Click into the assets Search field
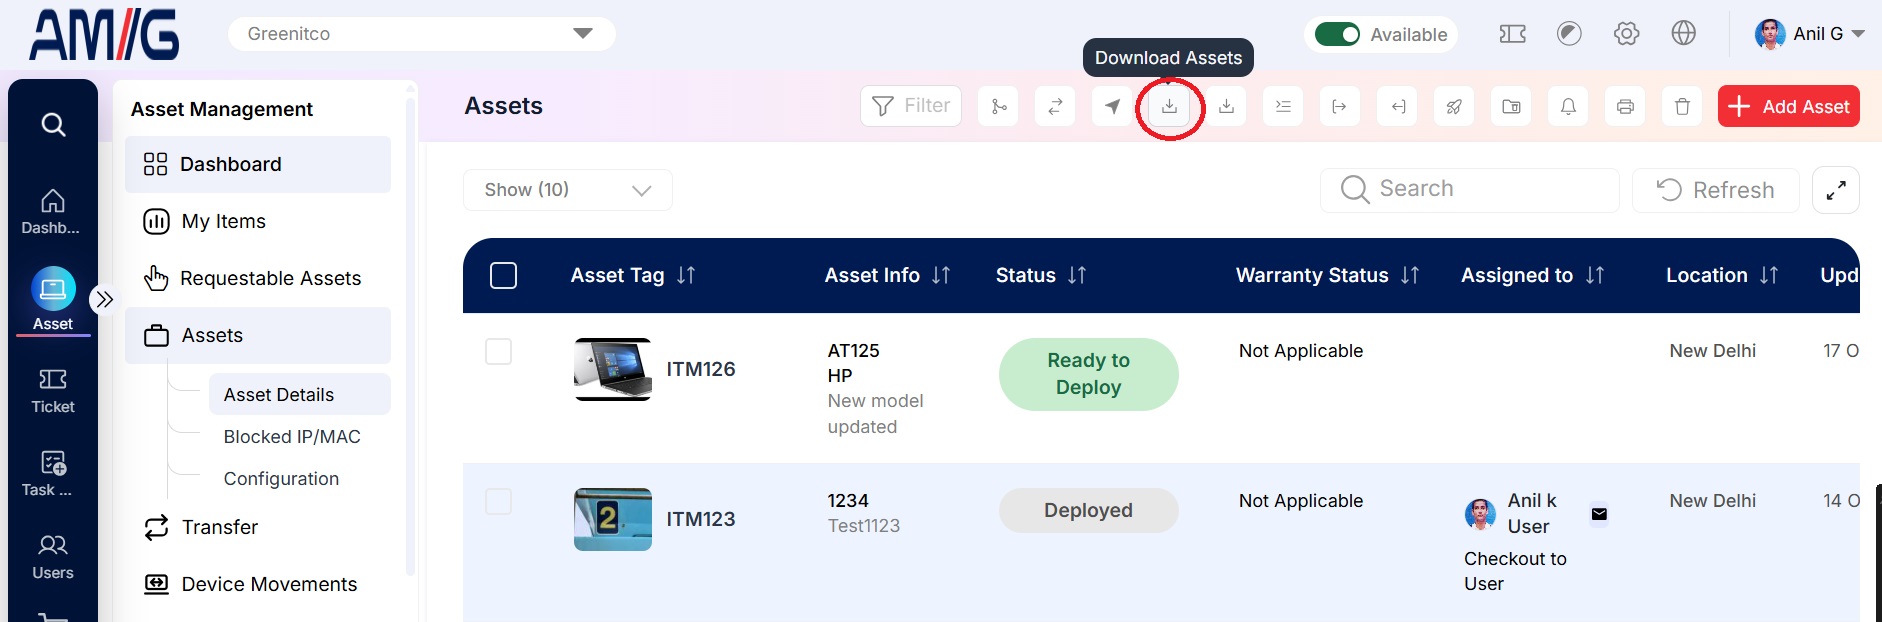 [1469, 190]
